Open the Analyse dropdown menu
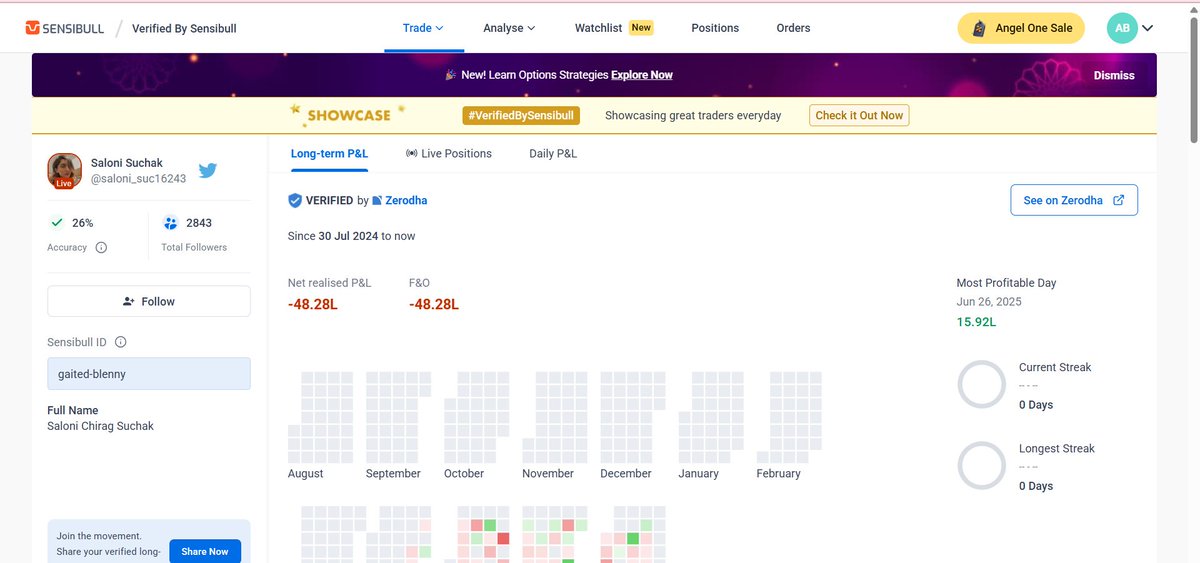The width and height of the screenshot is (1200, 563). coord(509,28)
